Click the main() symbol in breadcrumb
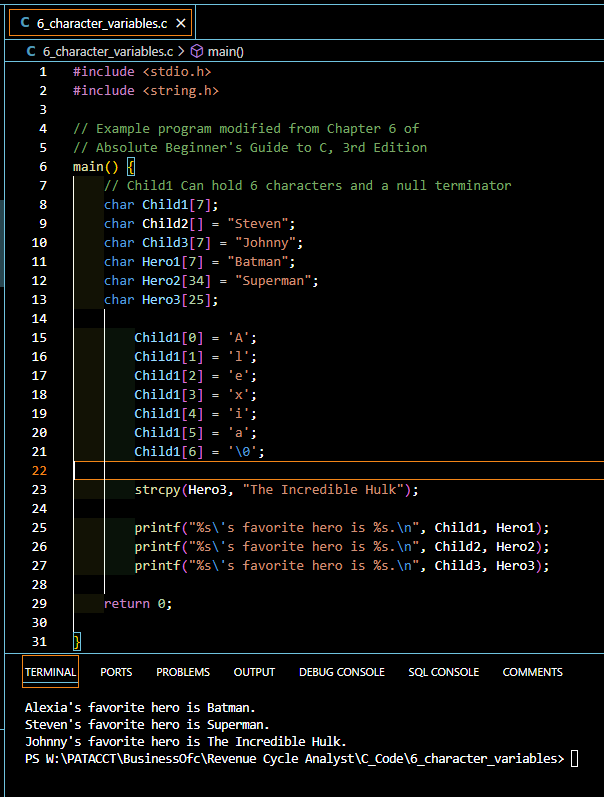 (x=226, y=51)
